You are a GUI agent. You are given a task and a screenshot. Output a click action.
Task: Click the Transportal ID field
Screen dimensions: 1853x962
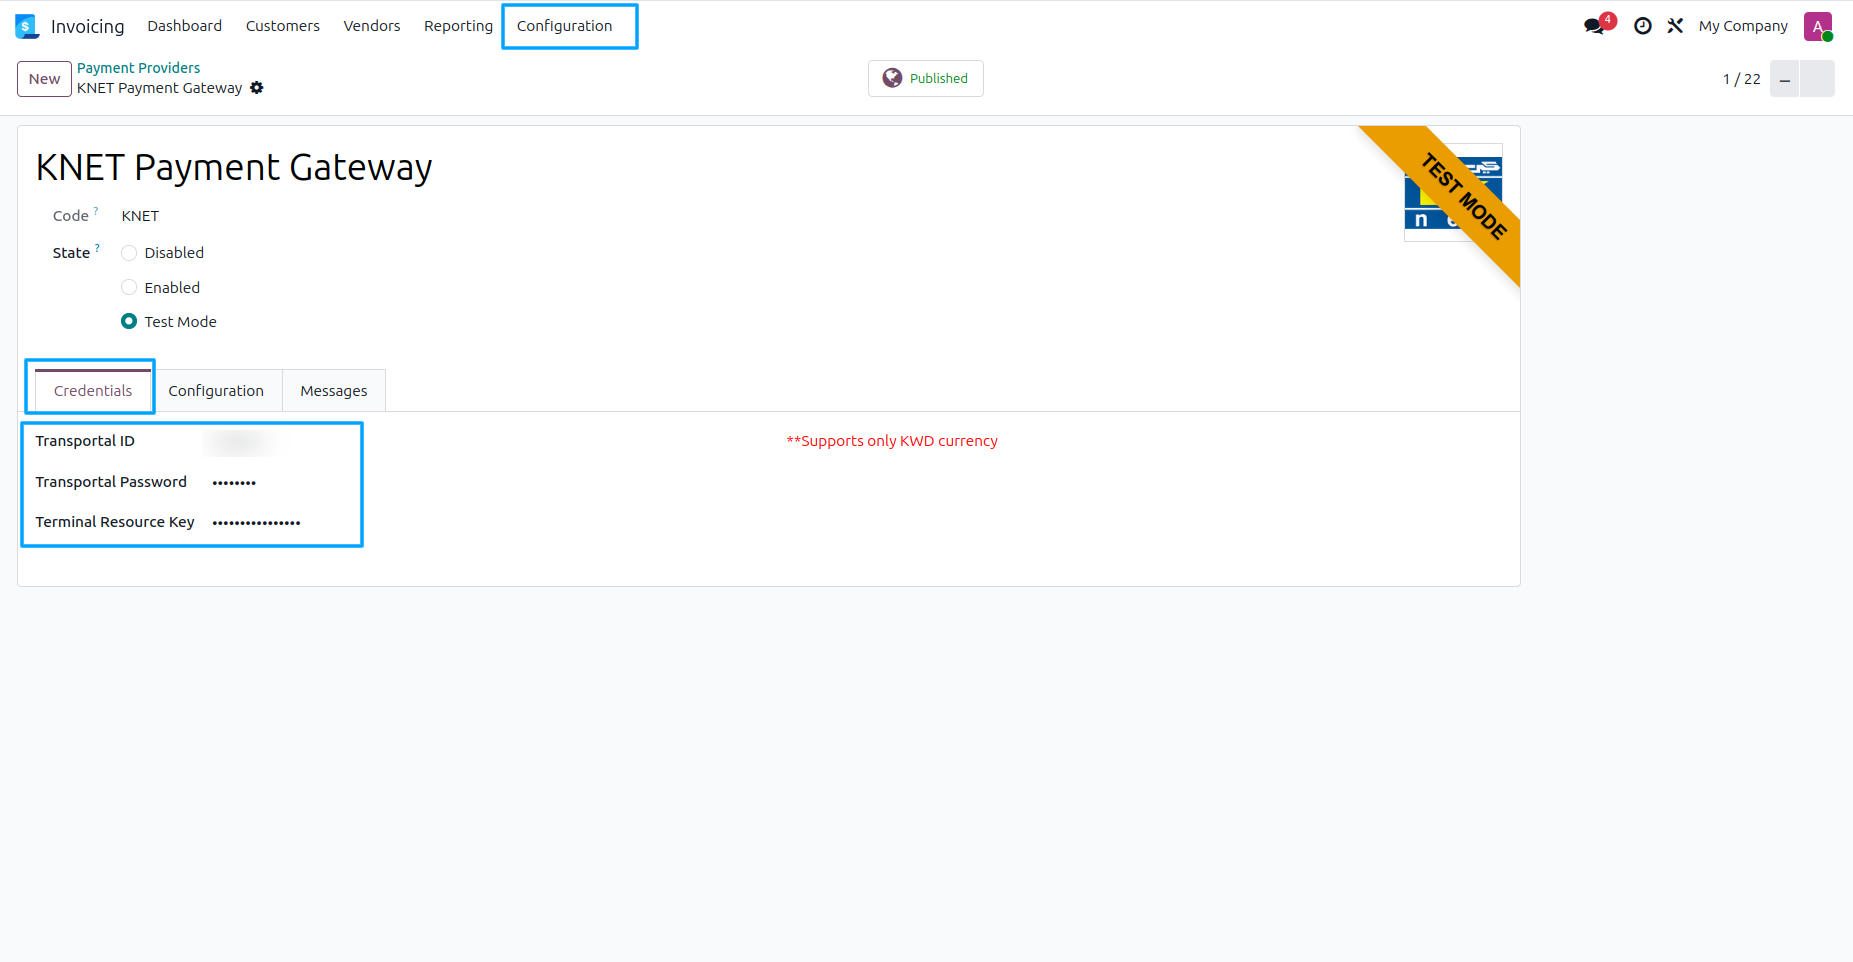[238, 441]
